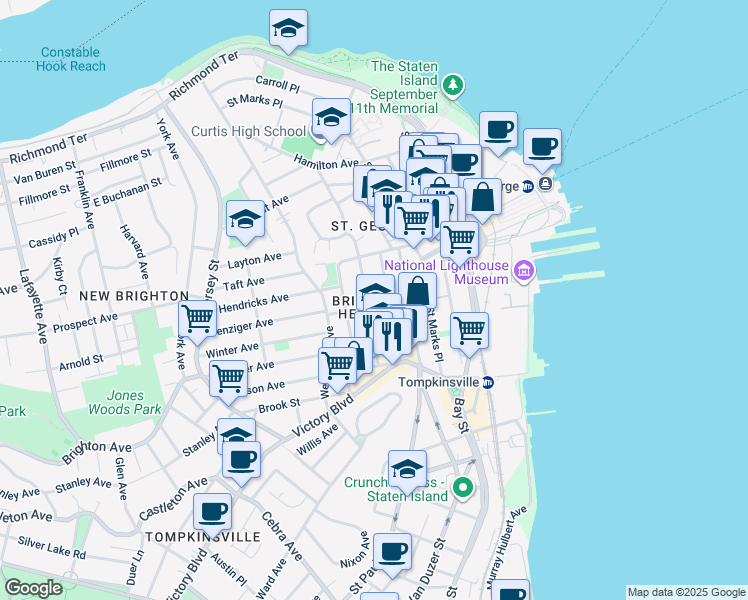Screen dimensions: 748x600
Task: Select the school marker beside Curtis High School
Action: coord(331,118)
